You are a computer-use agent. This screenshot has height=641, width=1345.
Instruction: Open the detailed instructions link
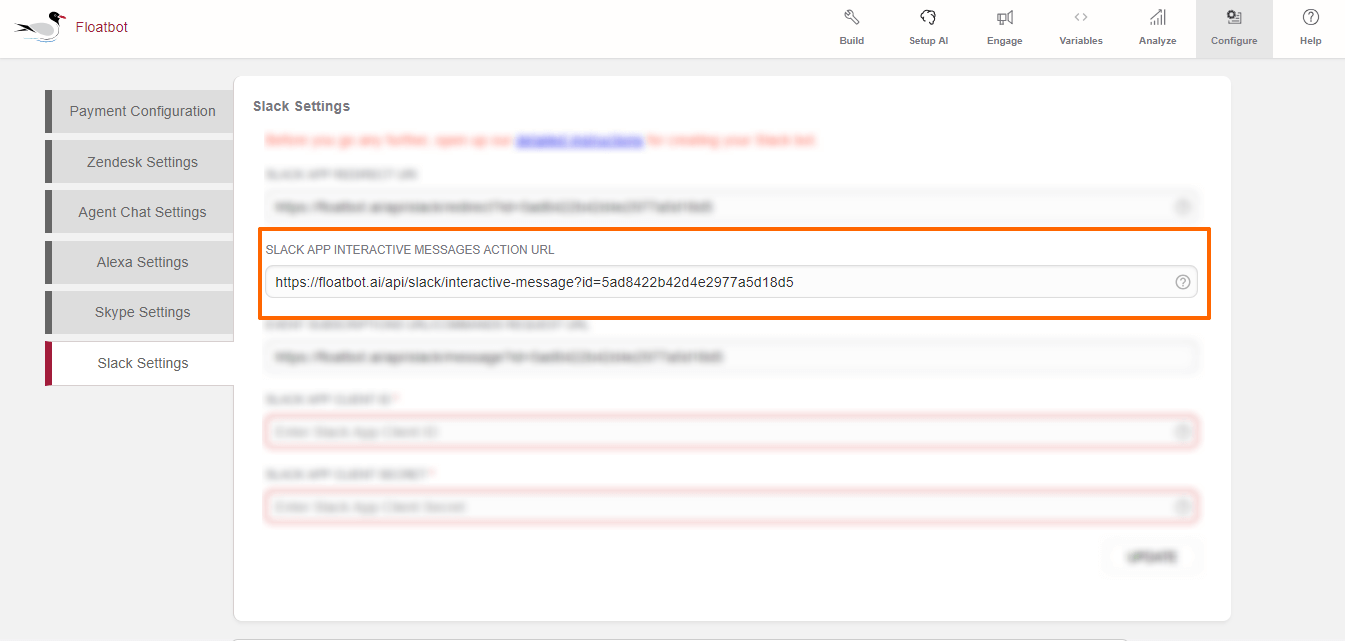click(x=579, y=141)
